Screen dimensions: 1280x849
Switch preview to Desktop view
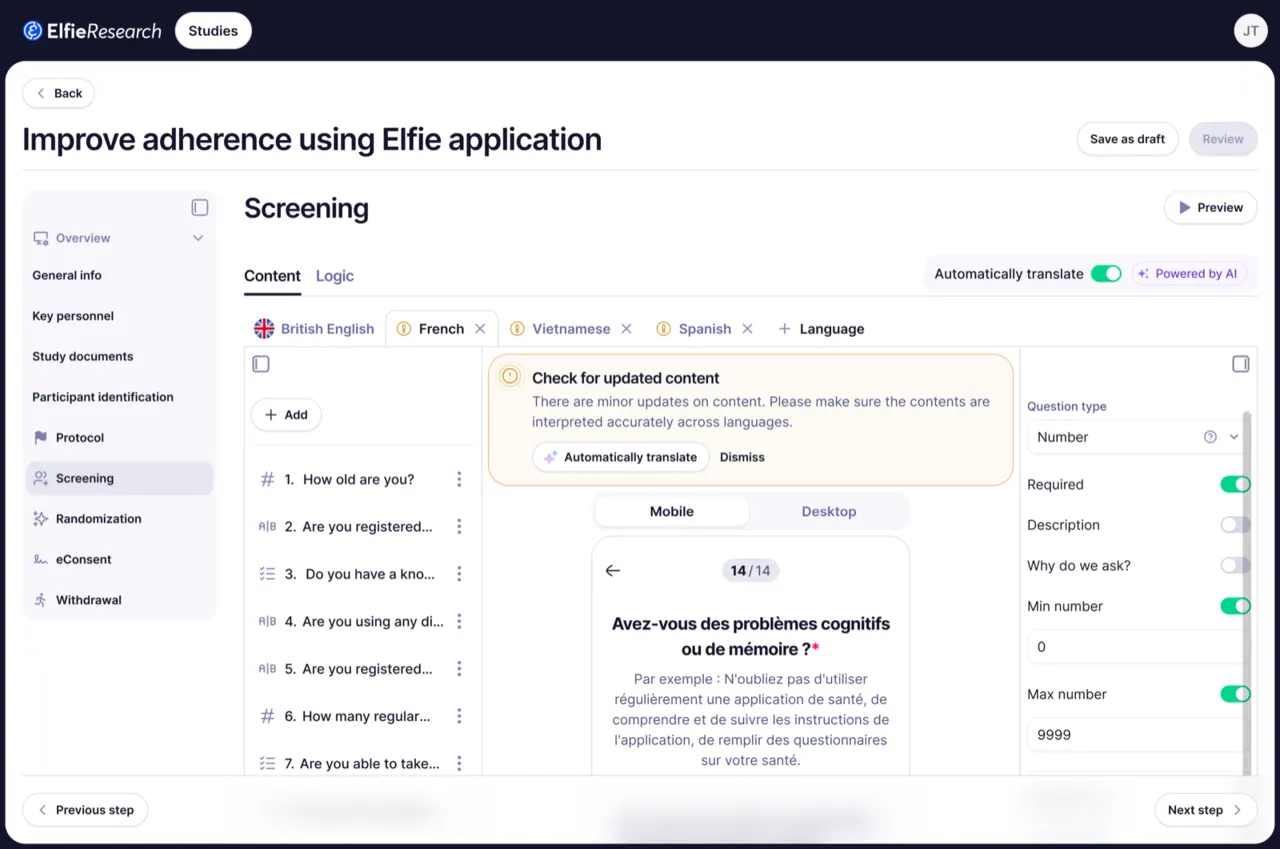(x=829, y=511)
